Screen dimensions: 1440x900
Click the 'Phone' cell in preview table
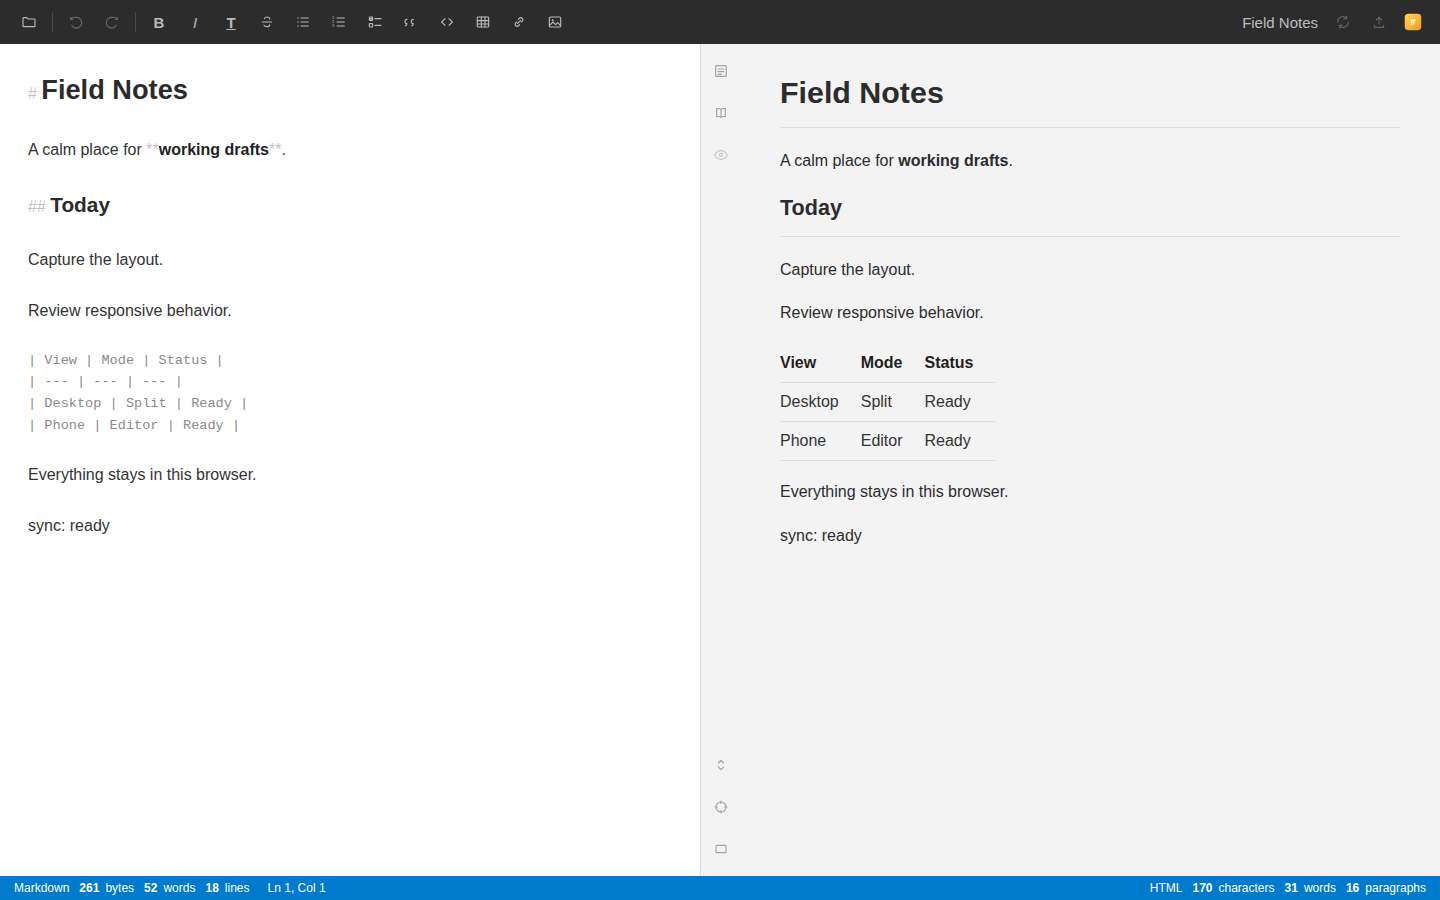(803, 441)
